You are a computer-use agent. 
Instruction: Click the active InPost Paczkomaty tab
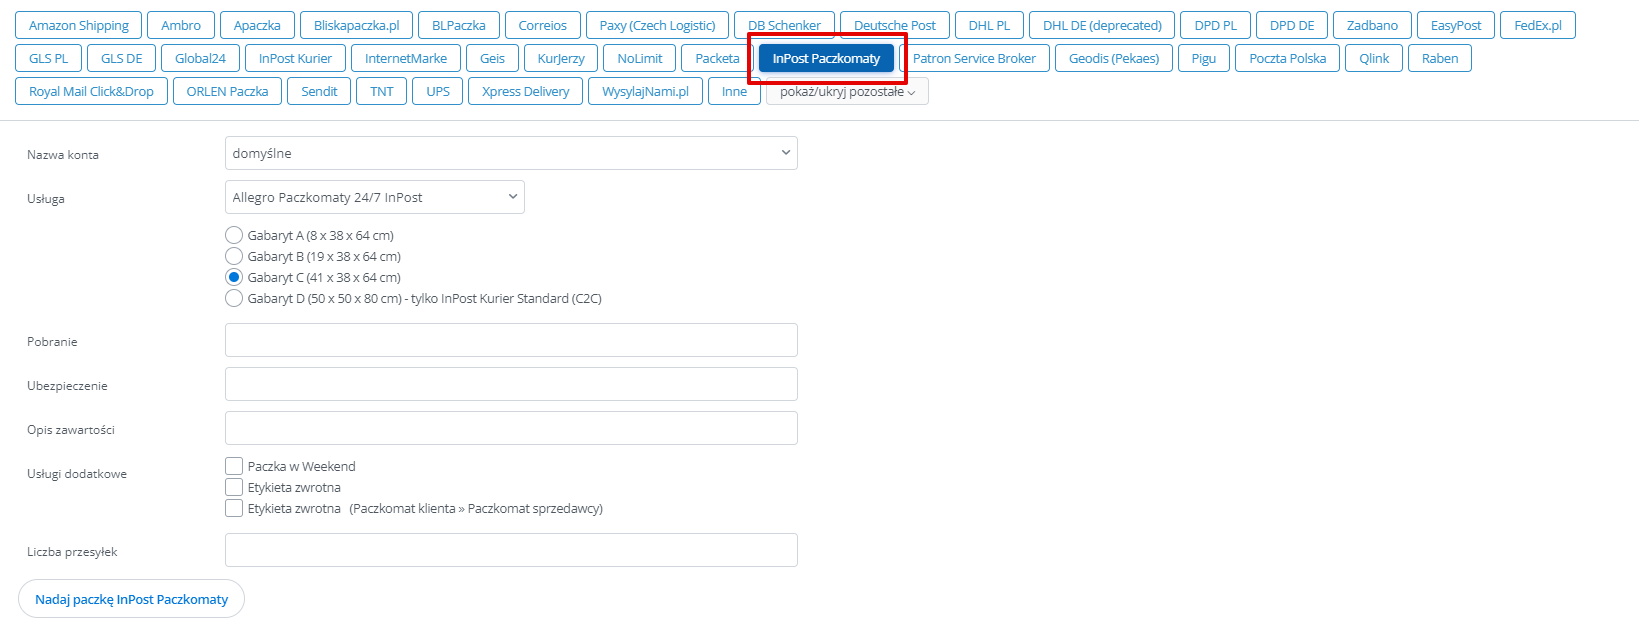click(x=826, y=58)
